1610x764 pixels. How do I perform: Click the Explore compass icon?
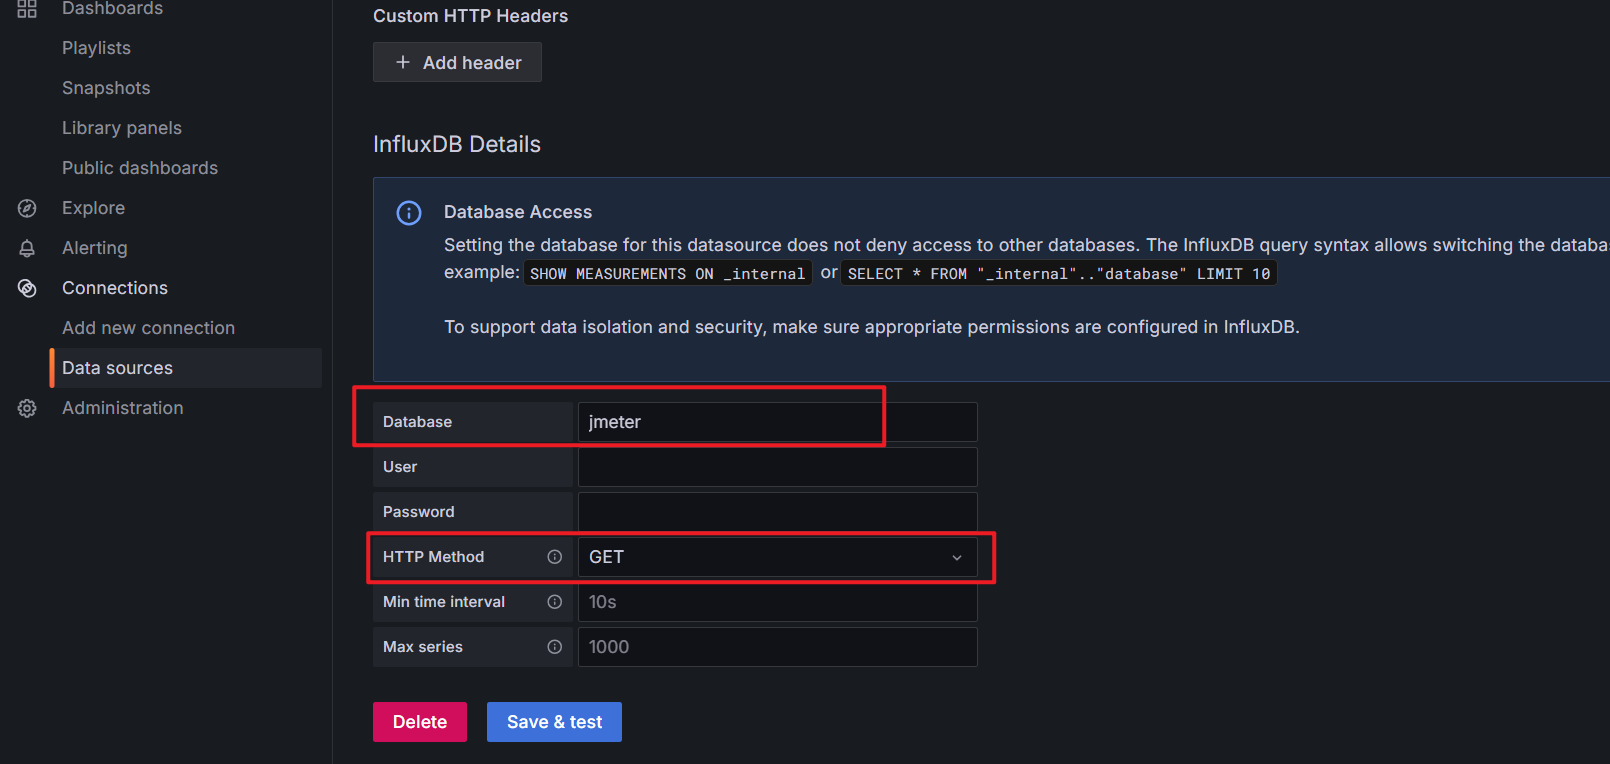[x=27, y=208]
